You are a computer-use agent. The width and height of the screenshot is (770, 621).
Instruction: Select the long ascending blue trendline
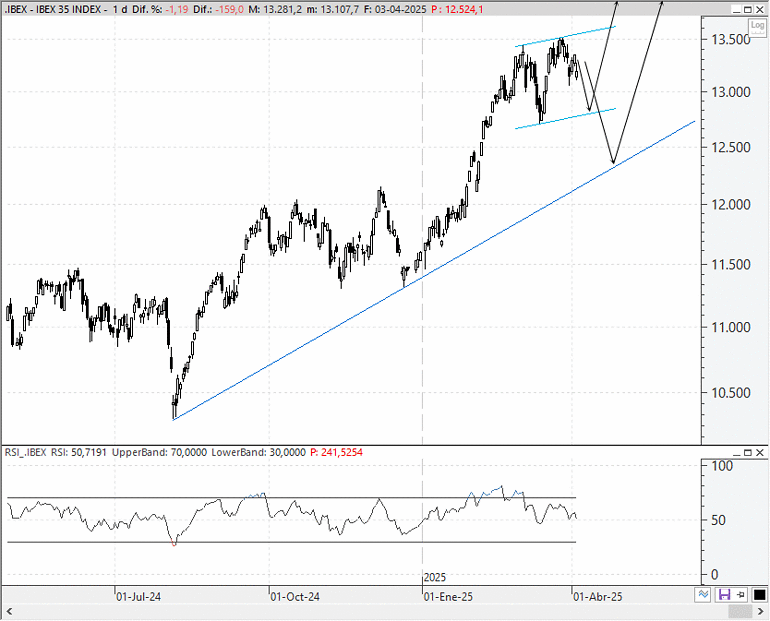click(434, 270)
